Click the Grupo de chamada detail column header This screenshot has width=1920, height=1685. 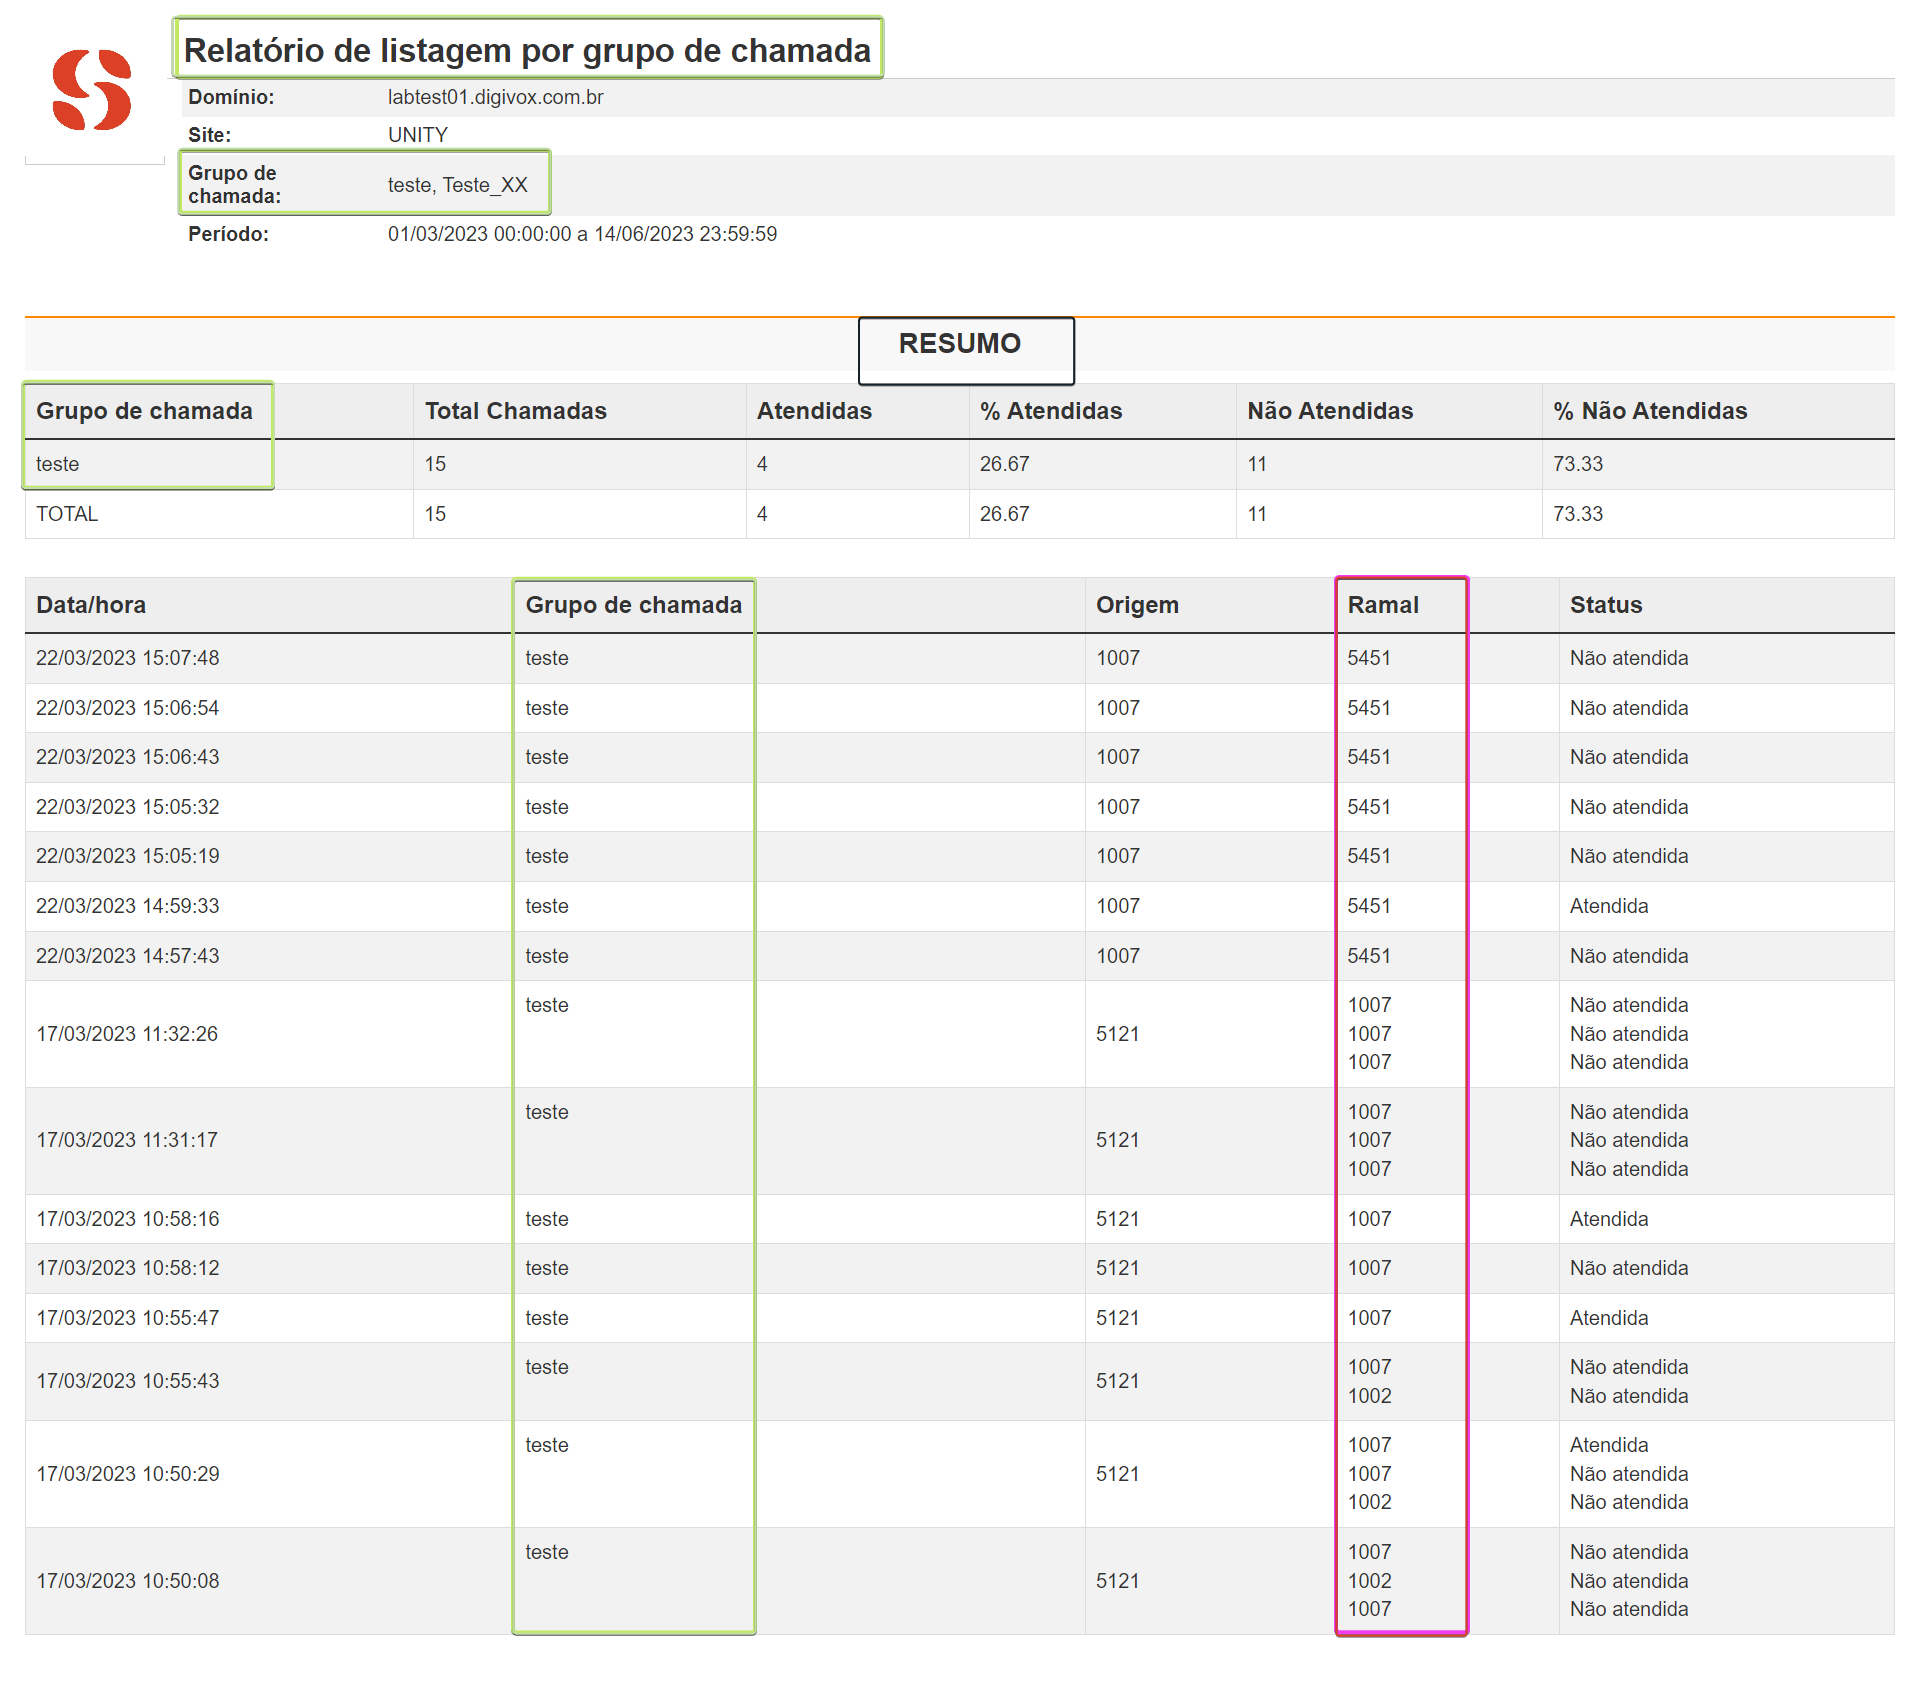pyautogui.click(x=633, y=604)
